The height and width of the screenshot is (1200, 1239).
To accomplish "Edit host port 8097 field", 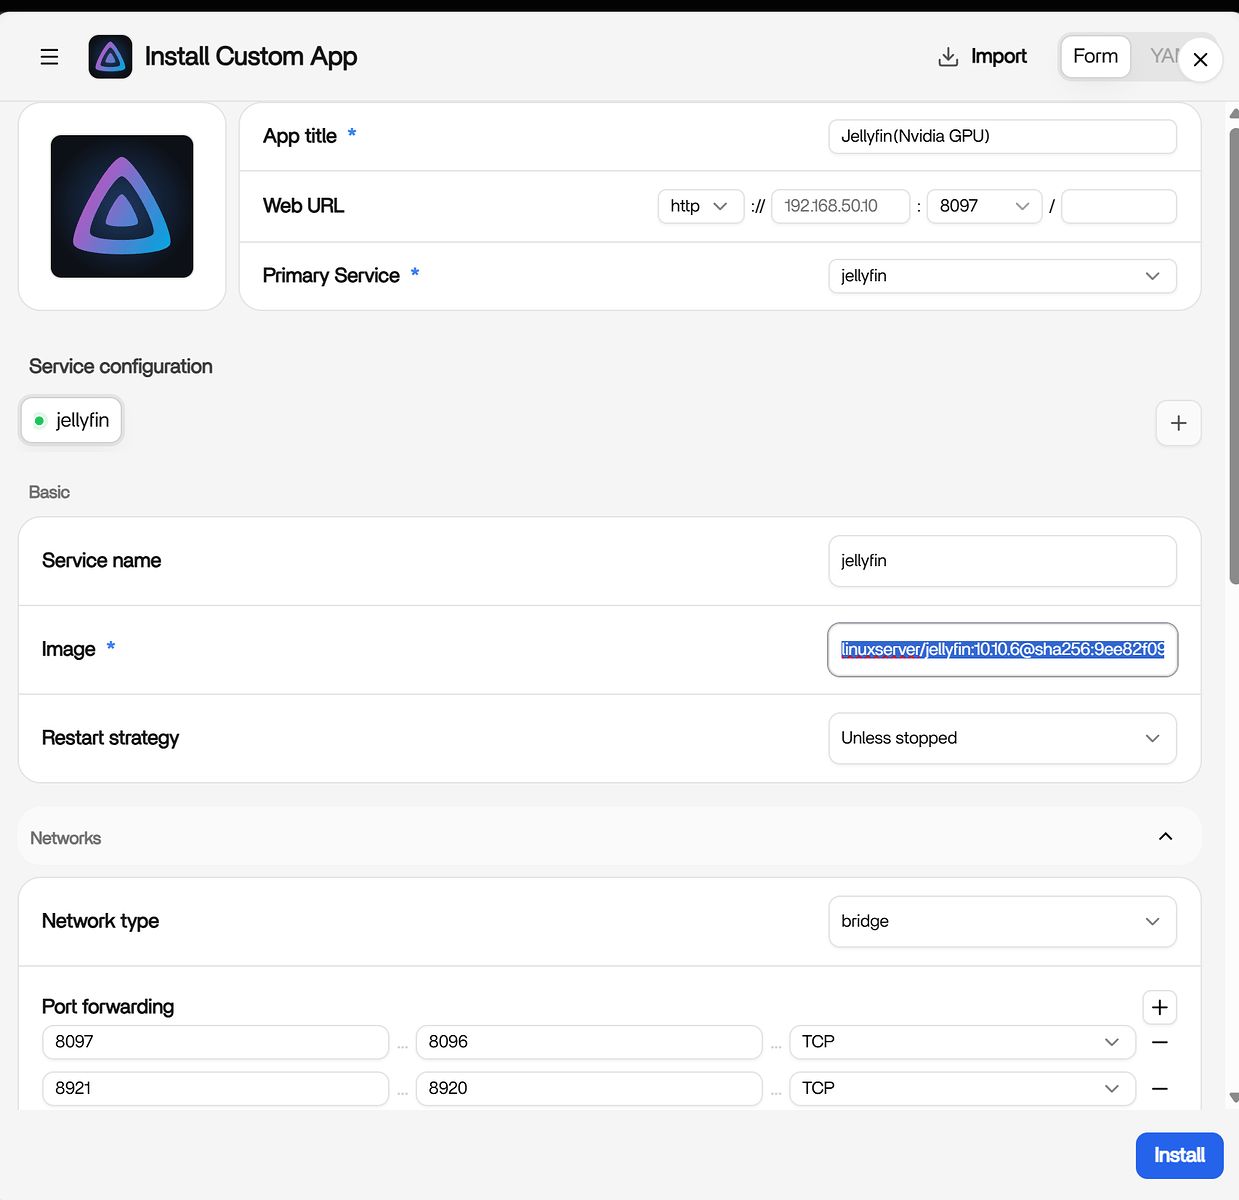I will point(215,1042).
